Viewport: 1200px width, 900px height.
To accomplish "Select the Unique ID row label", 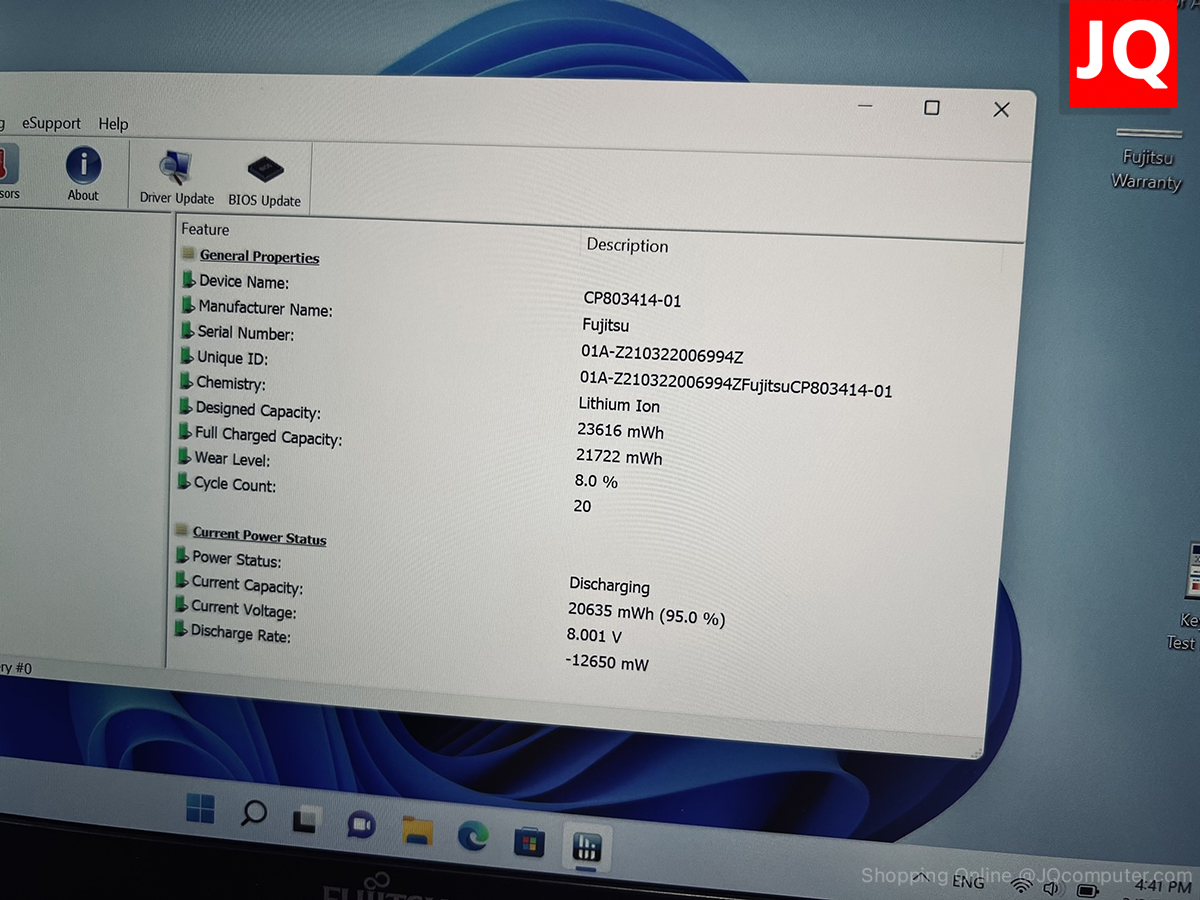I will click(232, 358).
